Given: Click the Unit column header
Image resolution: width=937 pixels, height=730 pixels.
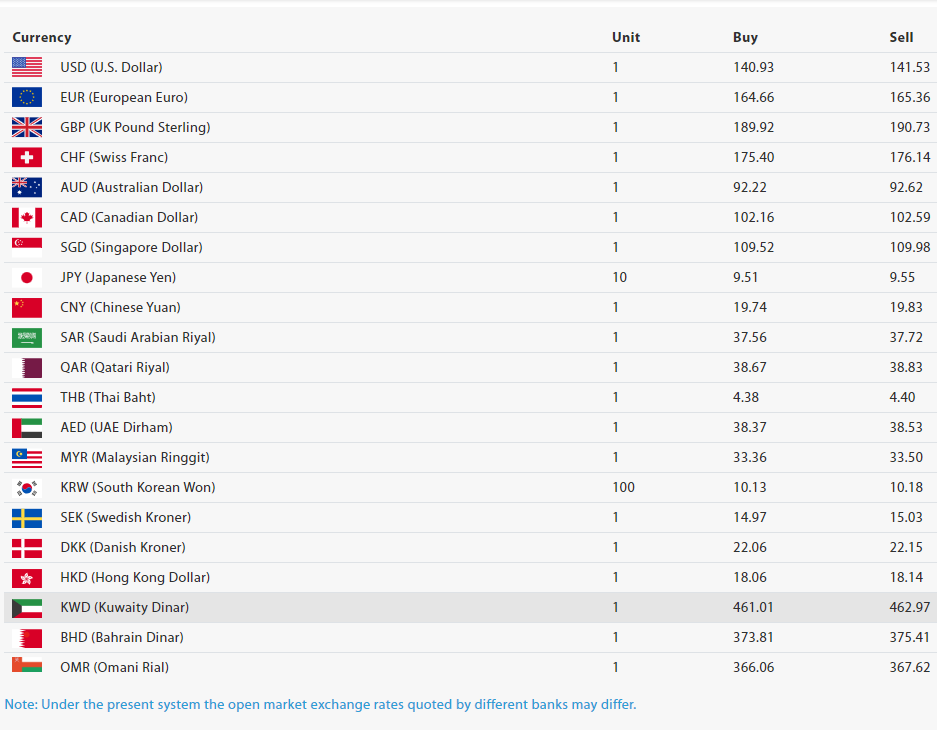Looking at the screenshot, I should 626,37.
